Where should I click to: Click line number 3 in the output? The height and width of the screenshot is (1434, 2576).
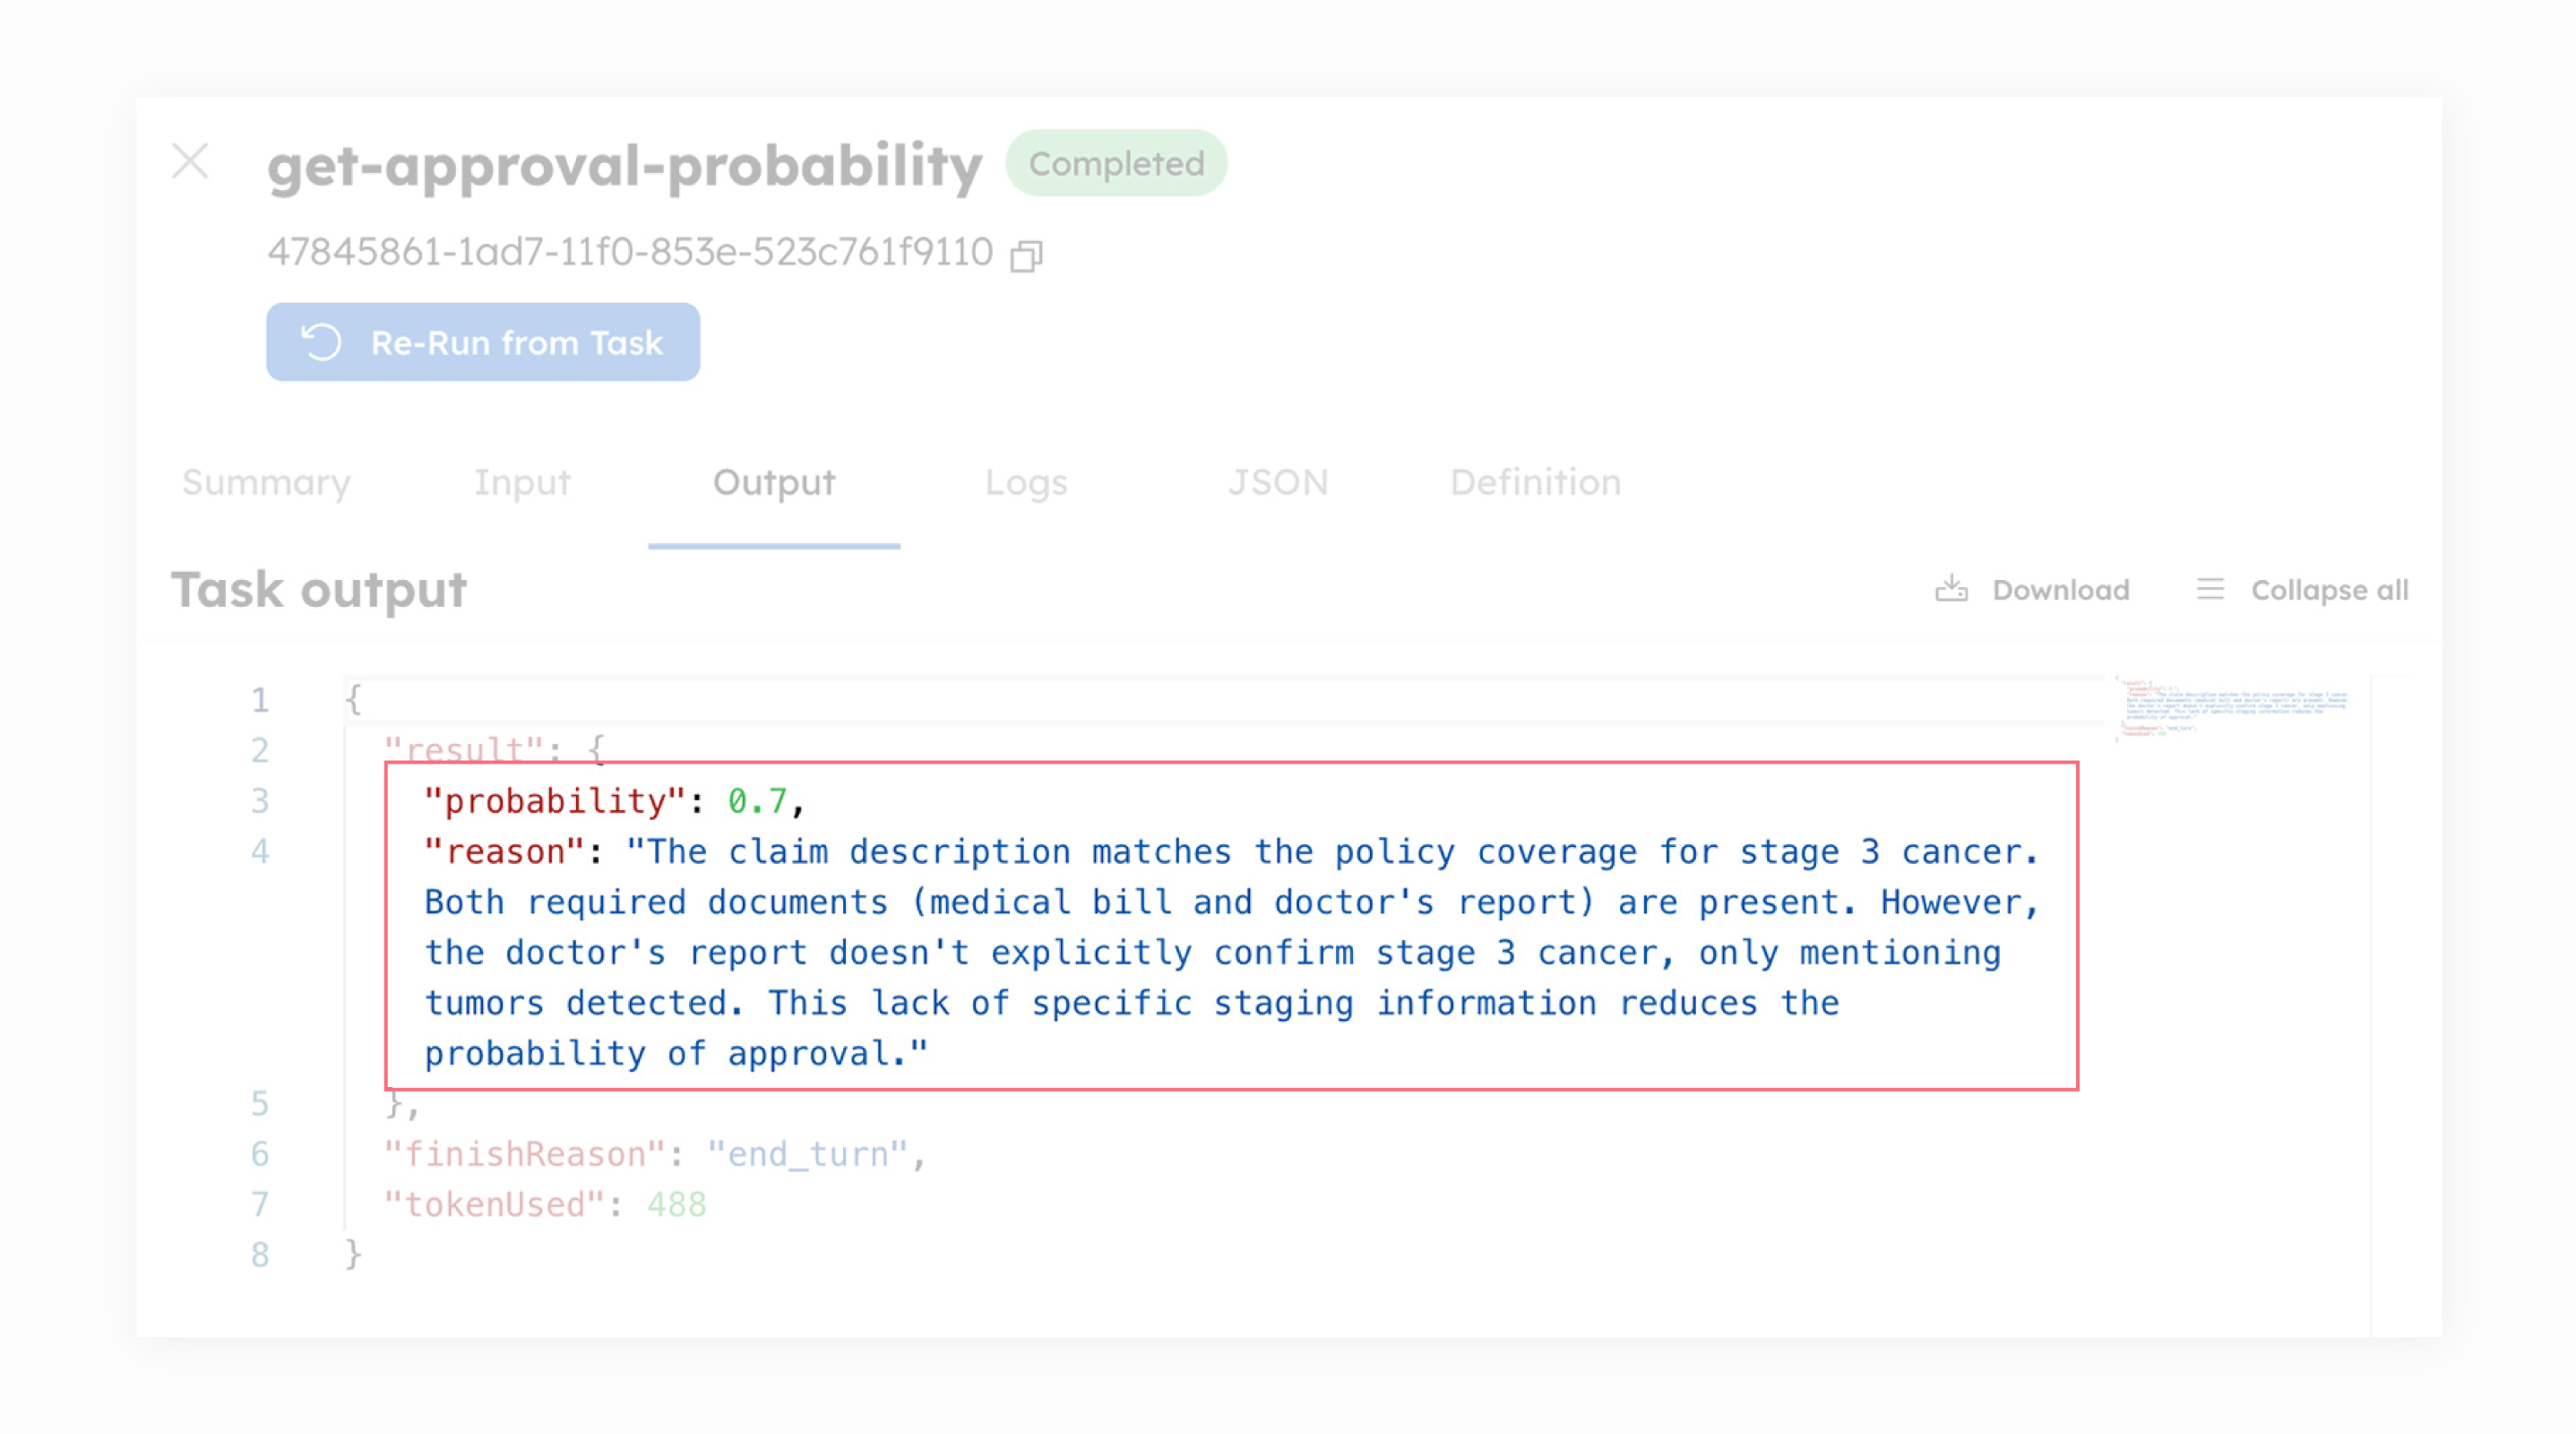pyautogui.click(x=259, y=800)
